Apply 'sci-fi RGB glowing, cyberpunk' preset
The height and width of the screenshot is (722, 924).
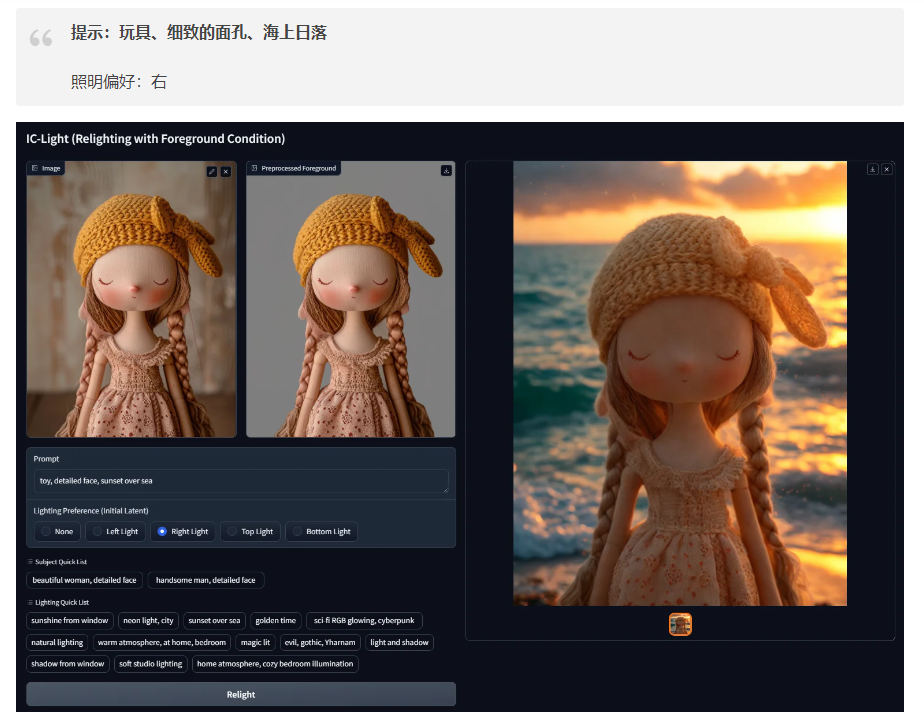(364, 620)
